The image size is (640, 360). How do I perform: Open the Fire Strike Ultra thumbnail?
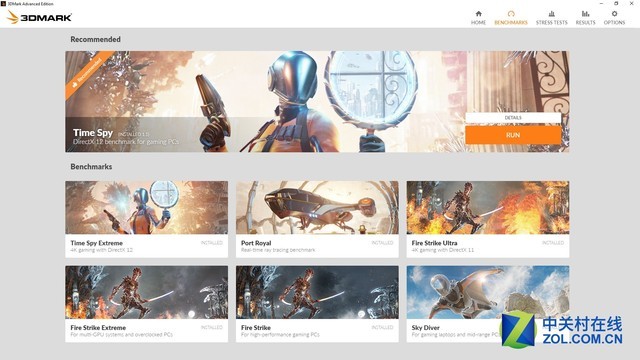488,207
